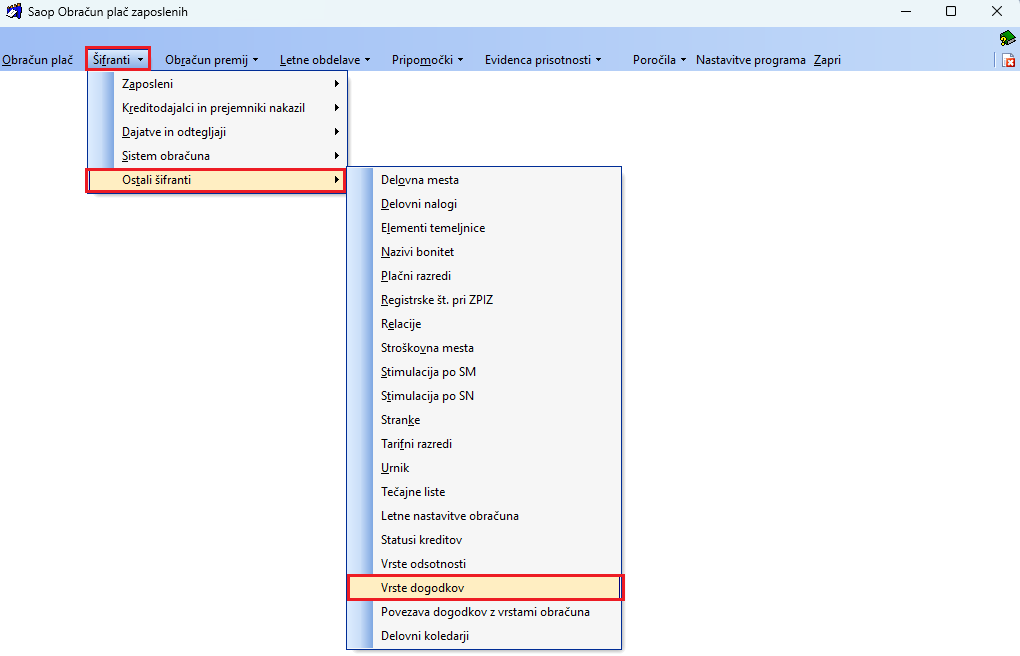Open Registrske št. pri ZPIZ

484,301
